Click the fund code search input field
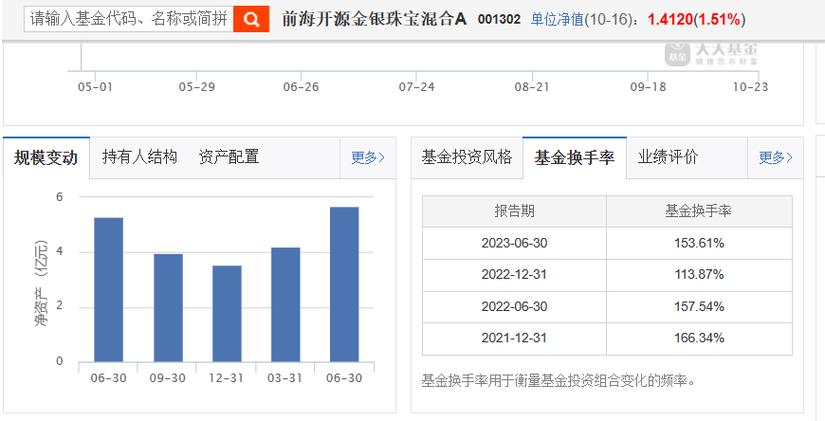825x421 pixels. (x=128, y=19)
